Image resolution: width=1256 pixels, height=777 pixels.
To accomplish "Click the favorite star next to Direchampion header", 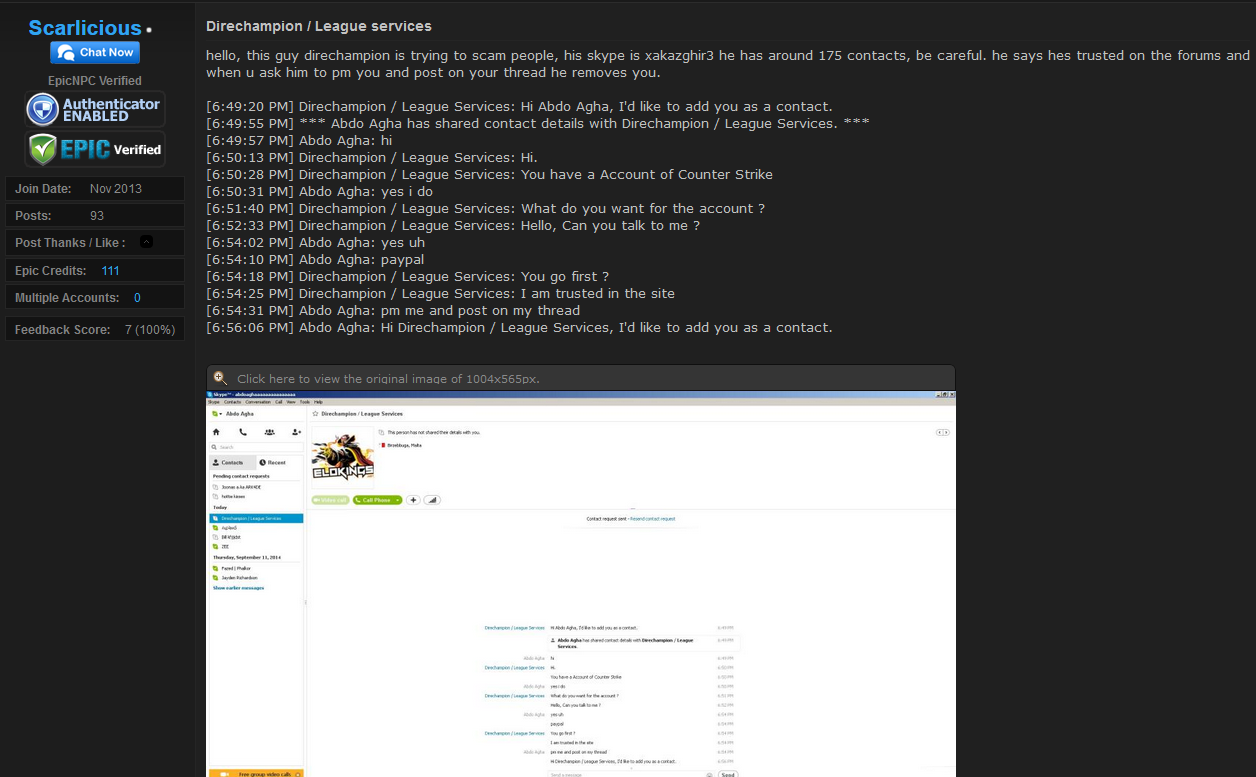I will pos(315,413).
